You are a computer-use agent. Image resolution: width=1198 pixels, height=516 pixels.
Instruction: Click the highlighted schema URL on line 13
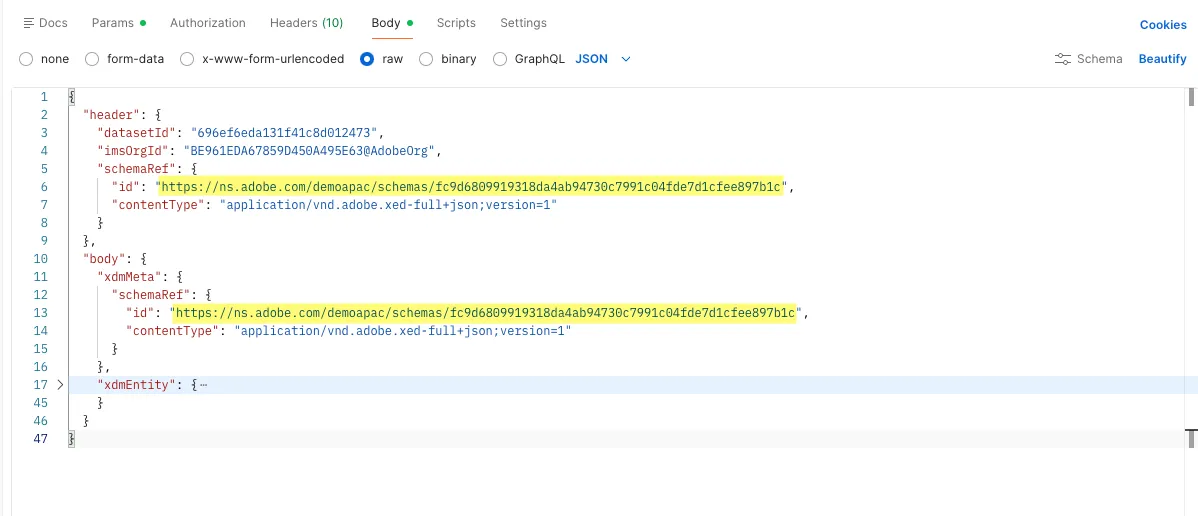pos(487,313)
